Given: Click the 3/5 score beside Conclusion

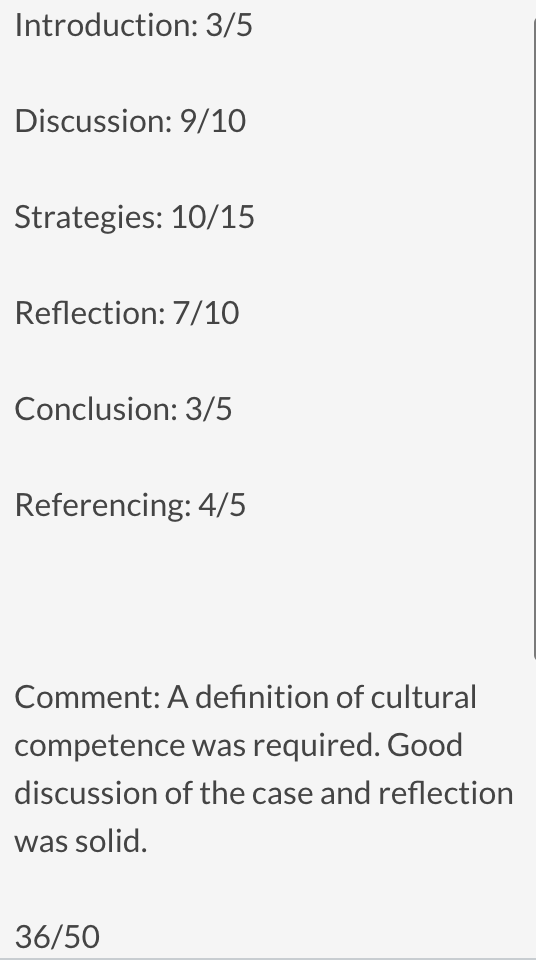Looking at the screenshot, I should 208,409.
